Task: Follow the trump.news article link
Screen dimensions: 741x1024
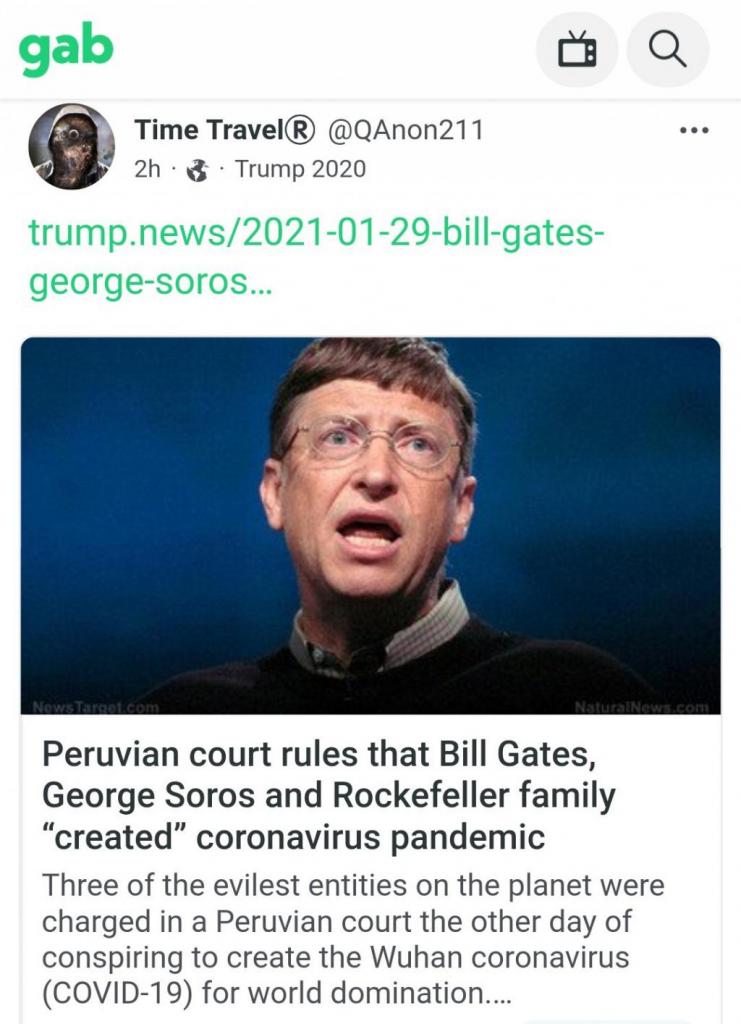Action: click(316, 236)
